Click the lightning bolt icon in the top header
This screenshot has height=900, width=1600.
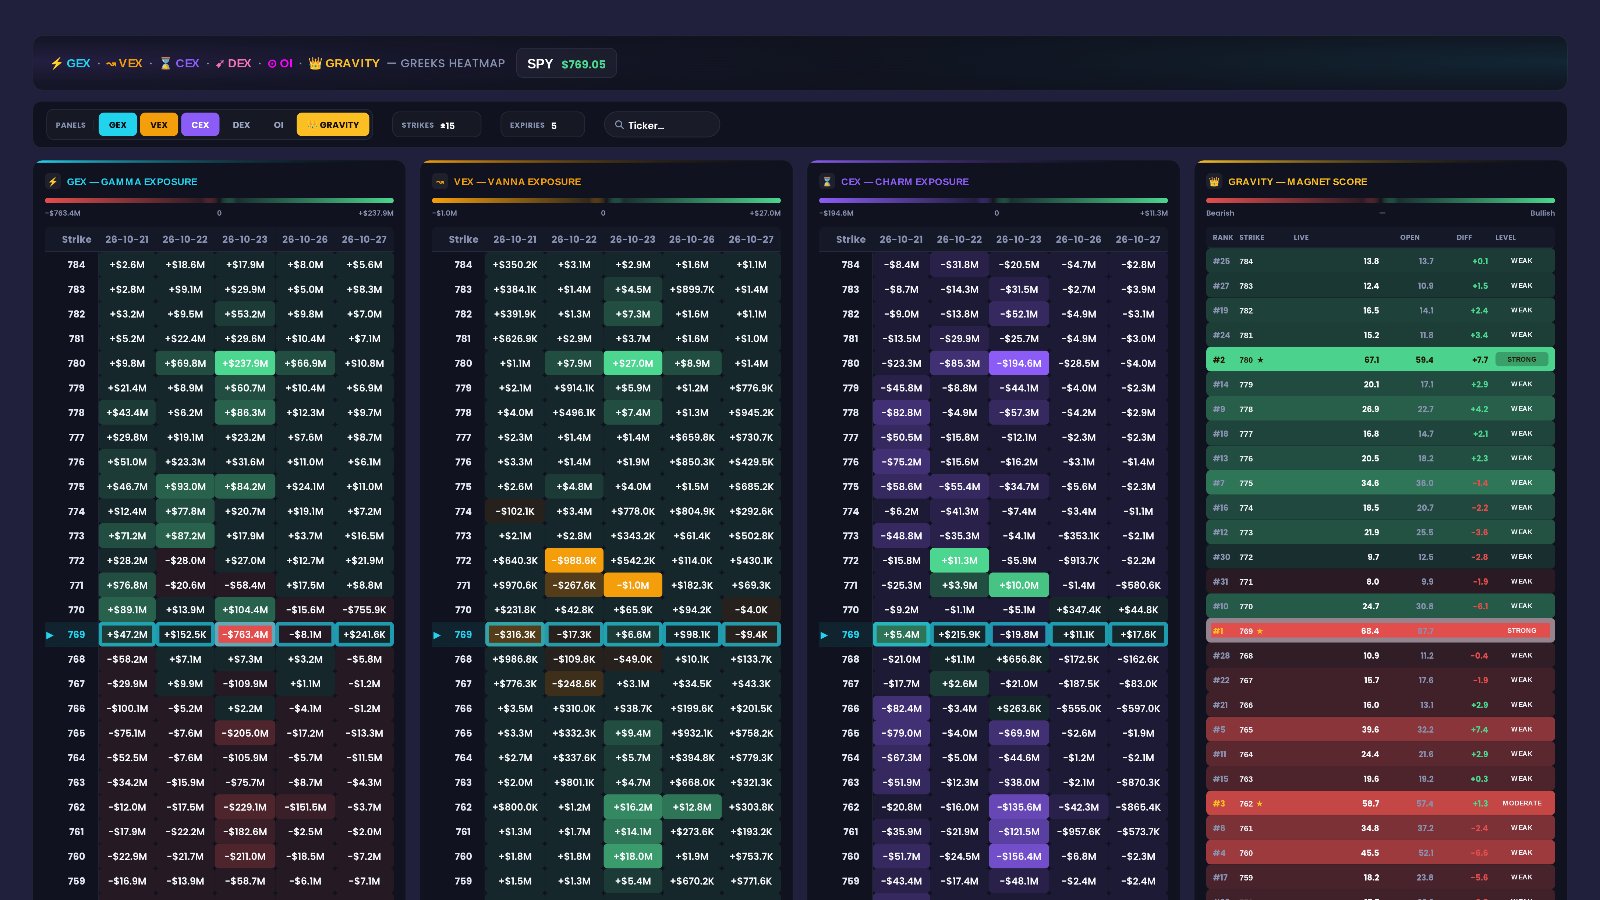click(x=56, y=63)
